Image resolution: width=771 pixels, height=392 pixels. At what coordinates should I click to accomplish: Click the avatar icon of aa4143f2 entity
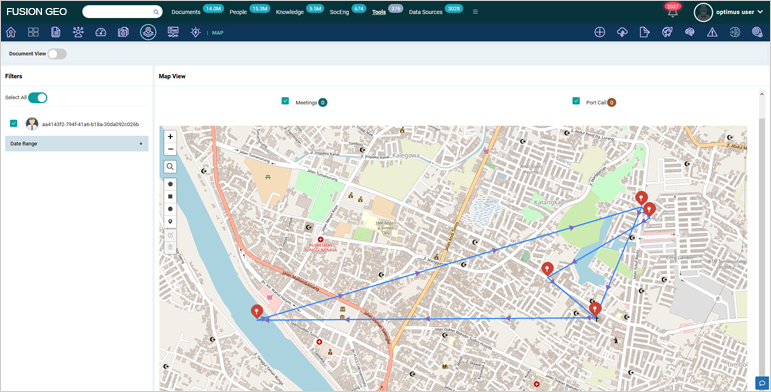point(32,124)
